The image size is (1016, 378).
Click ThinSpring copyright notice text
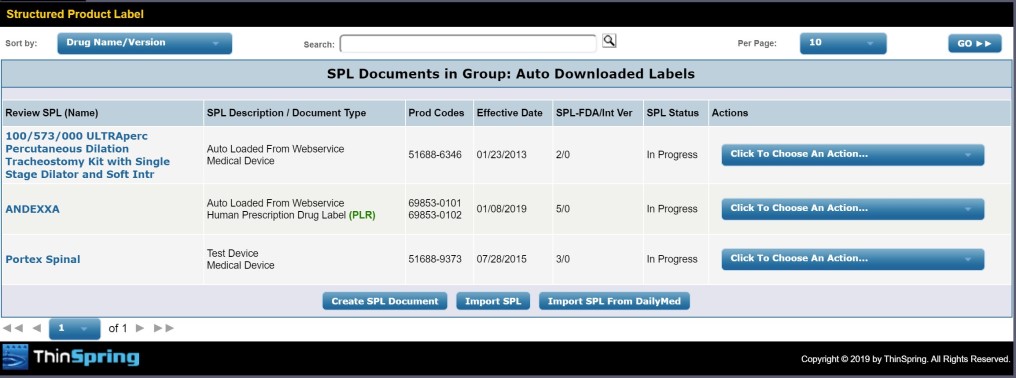click(905, 359)
